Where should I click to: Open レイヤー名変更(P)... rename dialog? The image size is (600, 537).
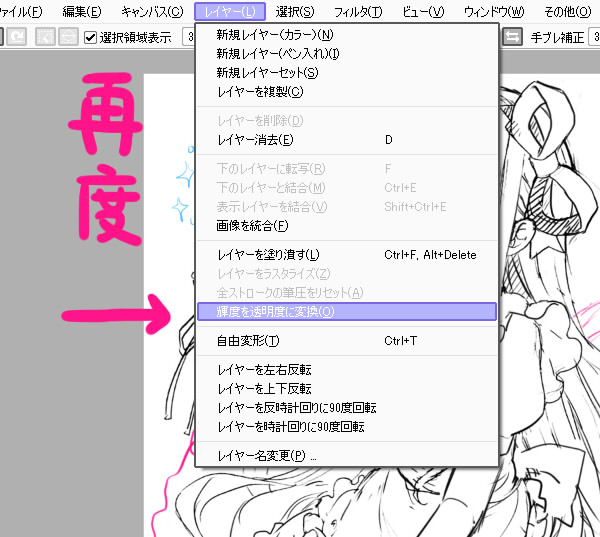pos(347,456)
